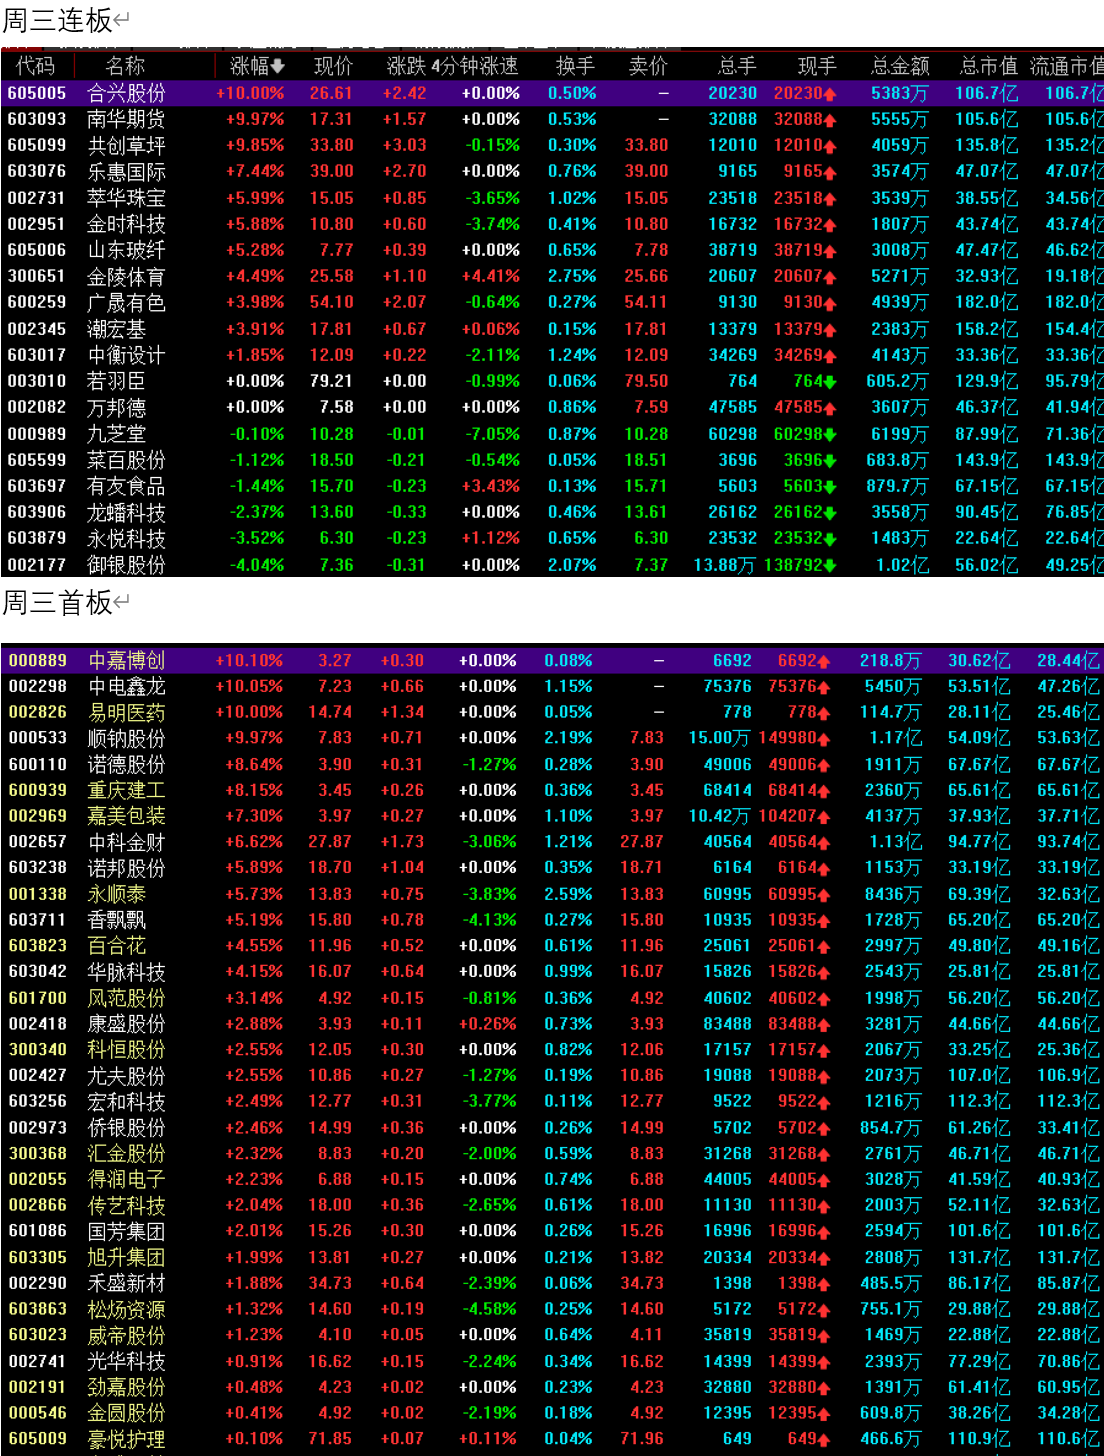1104x1456 pixels.
Task: Select stock name 松炀资源
Action: point(126,1309)
